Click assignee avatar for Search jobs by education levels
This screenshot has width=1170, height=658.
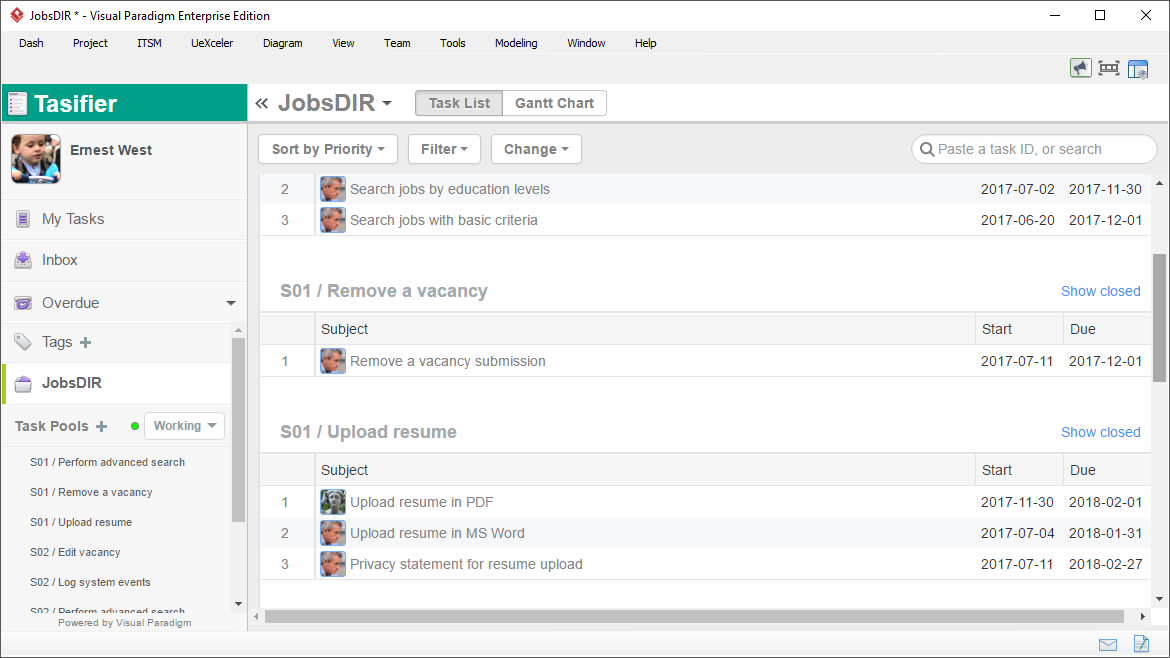click(333, 189)
